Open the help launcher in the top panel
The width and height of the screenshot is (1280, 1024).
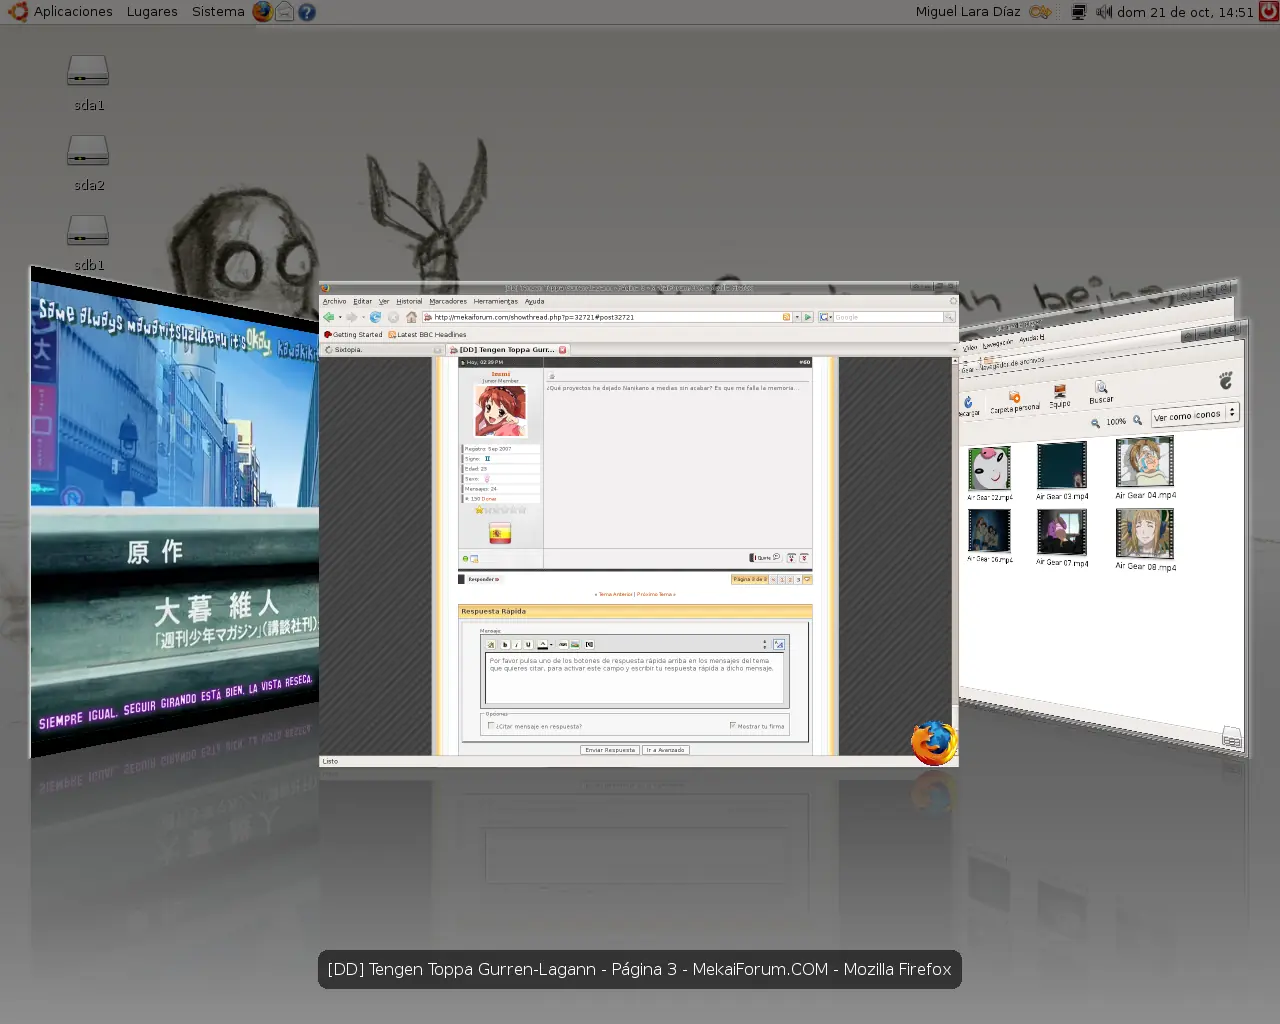307,12
